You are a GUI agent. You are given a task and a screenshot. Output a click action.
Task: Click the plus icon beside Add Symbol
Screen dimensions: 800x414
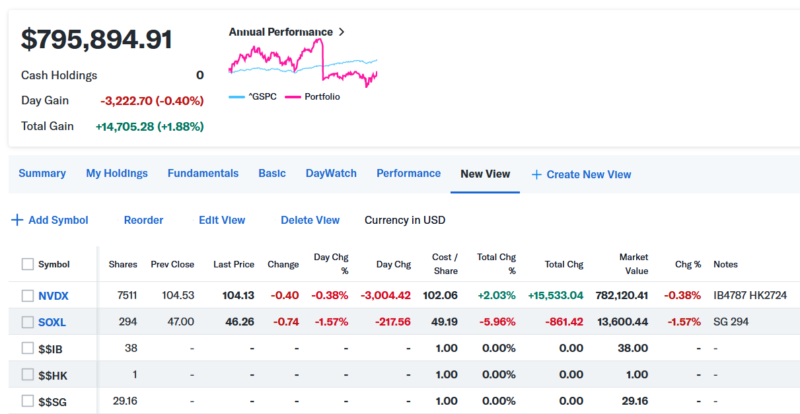[16, 220]
